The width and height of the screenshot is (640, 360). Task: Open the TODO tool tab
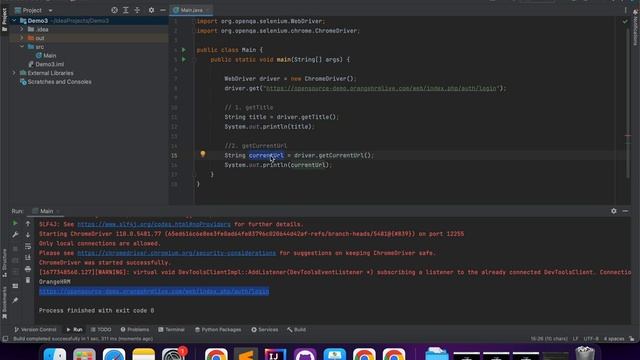tap(101, 329)
